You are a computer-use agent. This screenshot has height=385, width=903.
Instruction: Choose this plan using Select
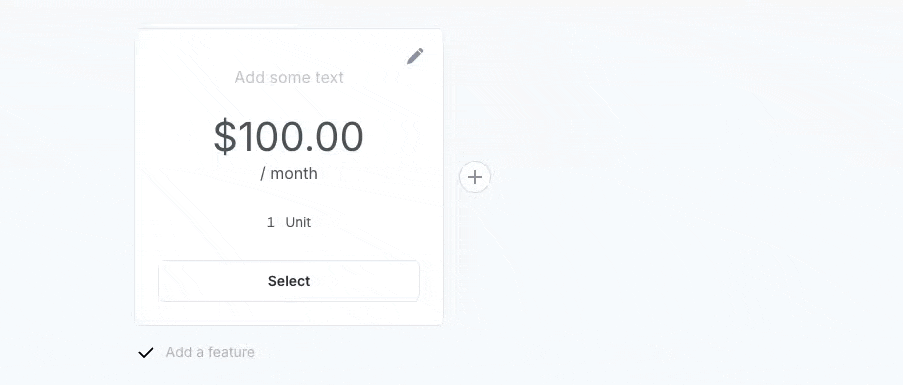(x=289, y=281)
